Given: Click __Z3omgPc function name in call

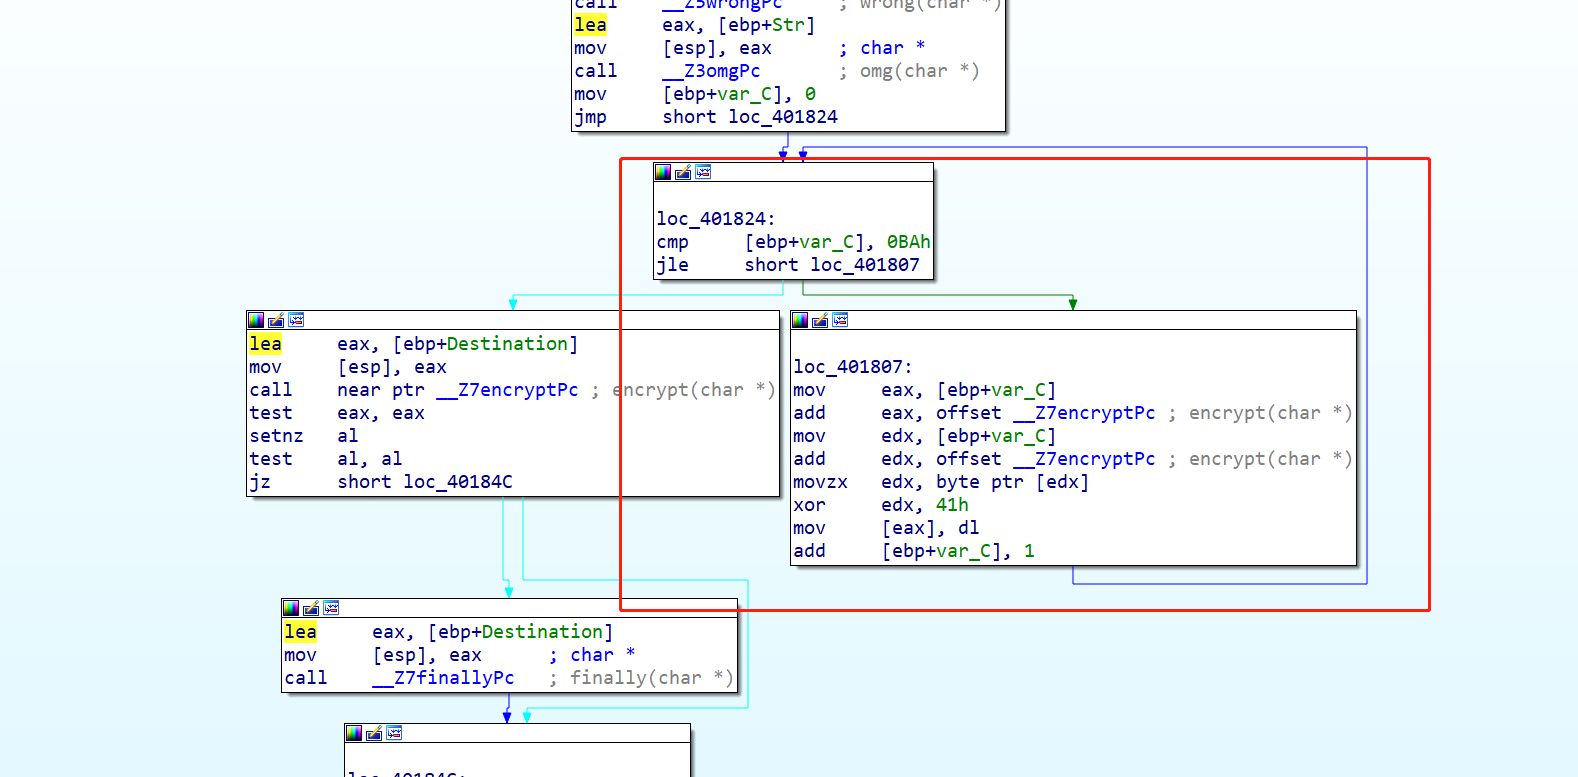Looking at the screenshot, I should click(x=711, y=71).
